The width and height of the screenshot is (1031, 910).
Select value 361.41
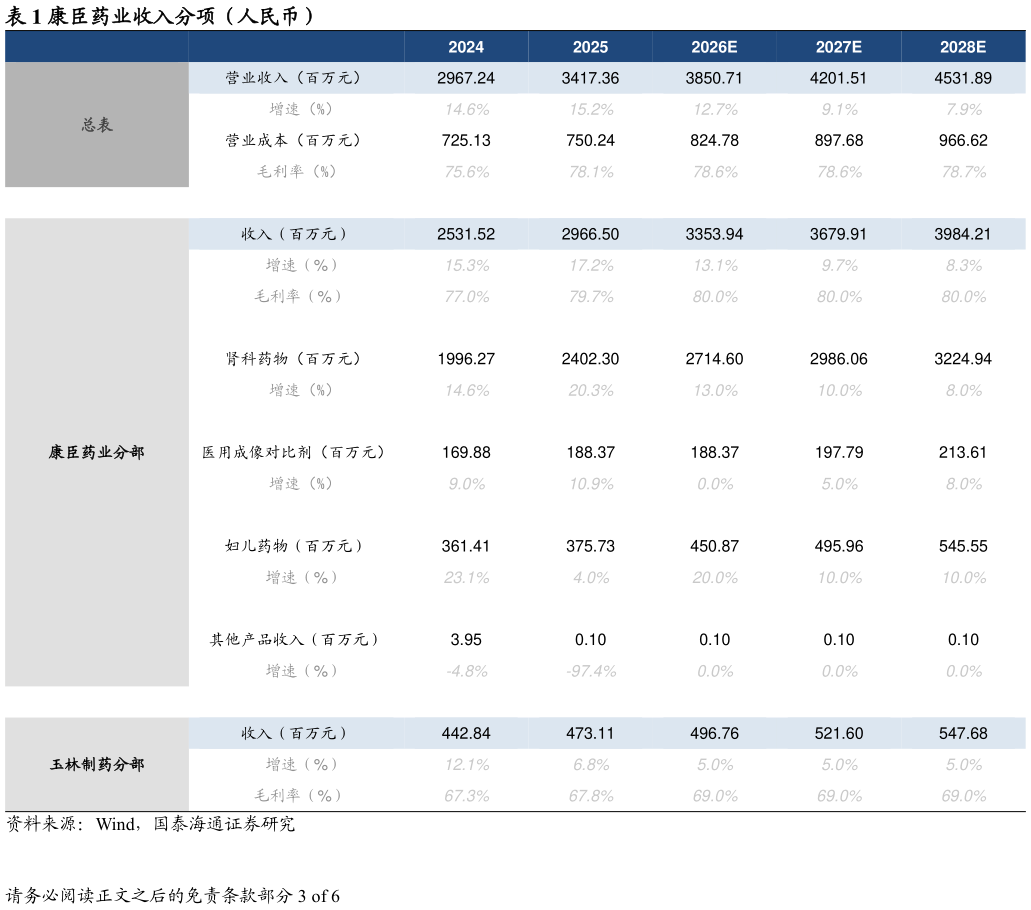[x=466, y=546]
